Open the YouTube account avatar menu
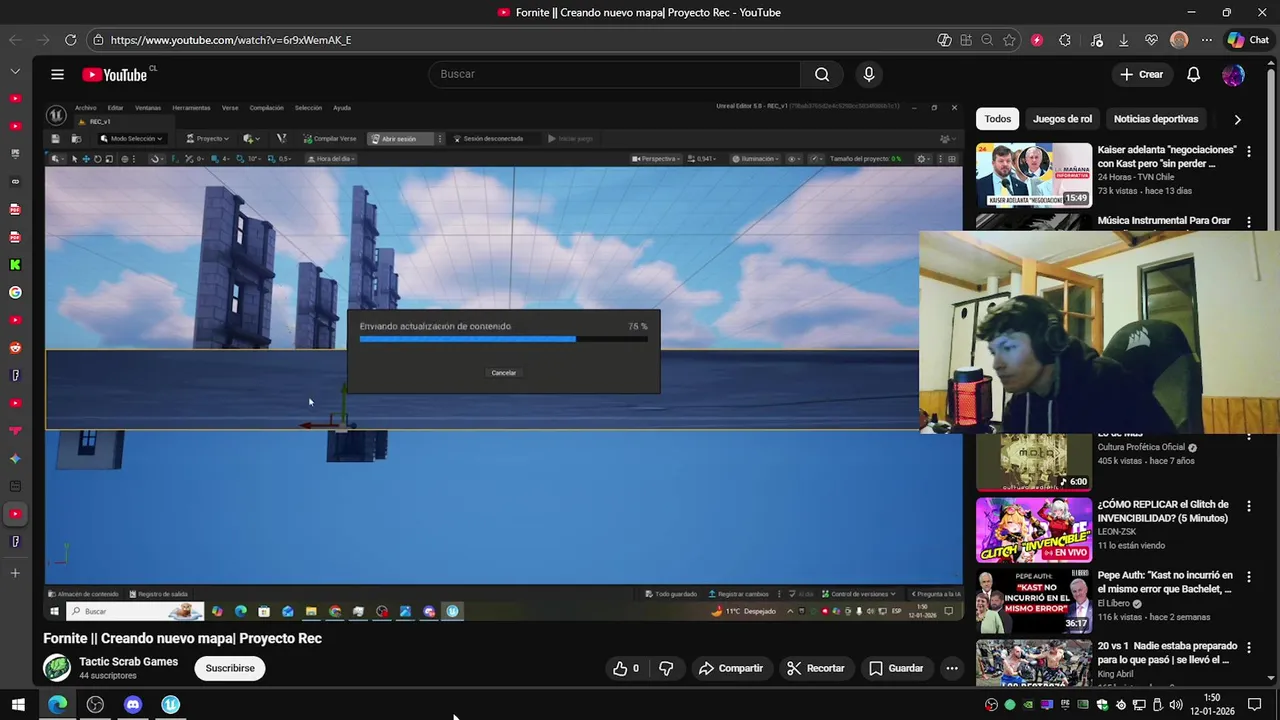Image resolution: width=1280 pixels, height=720 pixels. tap(1233, 74)
